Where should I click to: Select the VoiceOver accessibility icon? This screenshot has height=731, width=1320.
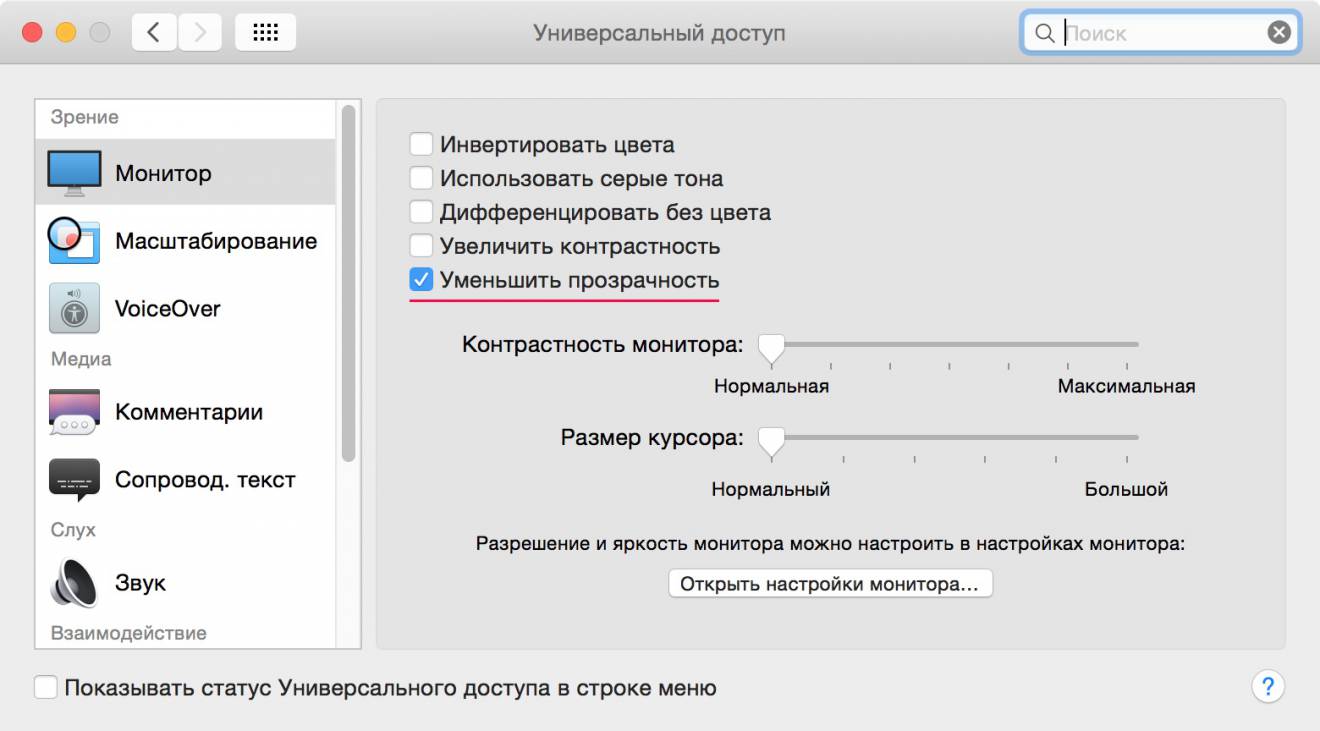pos(74,308)
